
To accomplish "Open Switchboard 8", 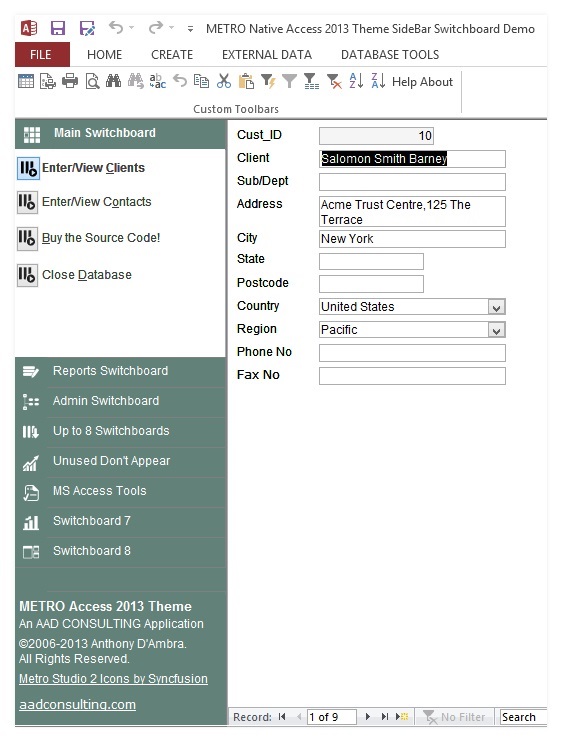I will click(x=121, y=551).
